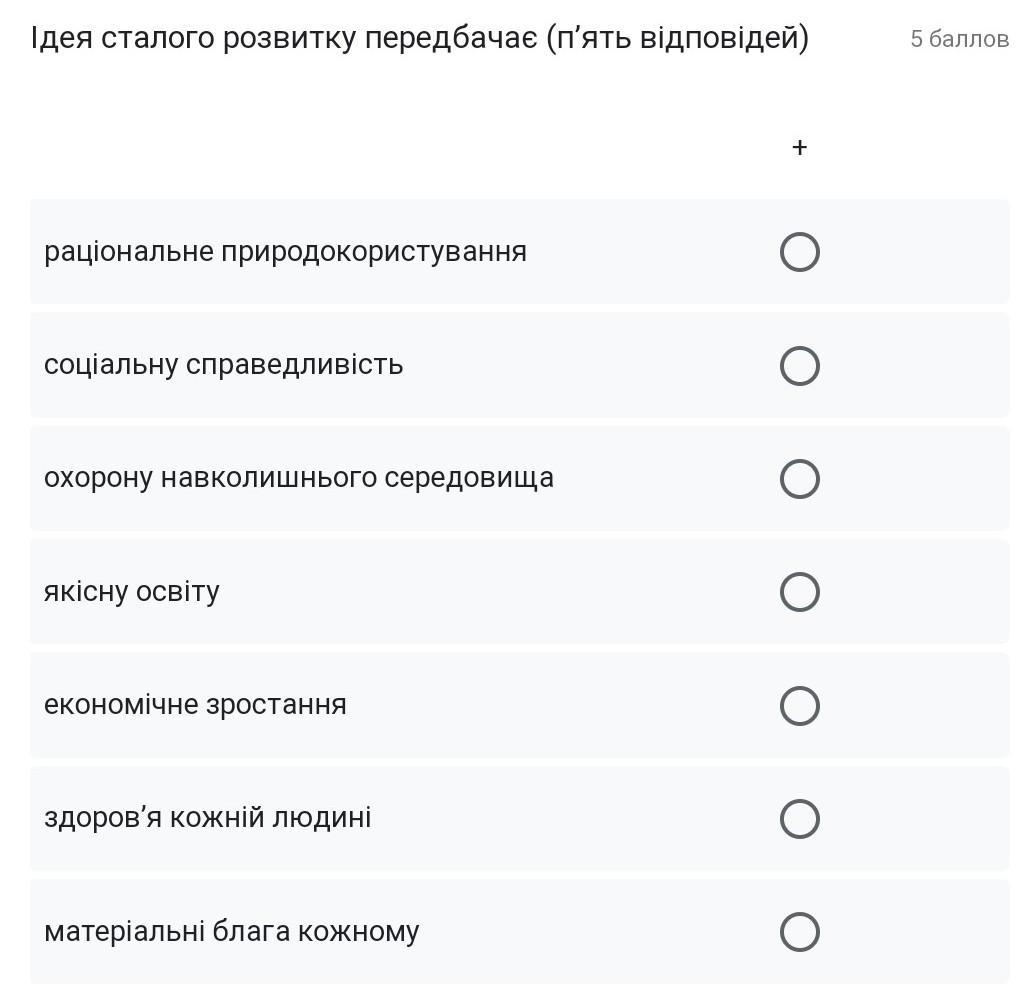Click the row label здоров'я кожній людині
Image resolution: width=1030 pixels, height=1008 pixels.
point(207,818)
